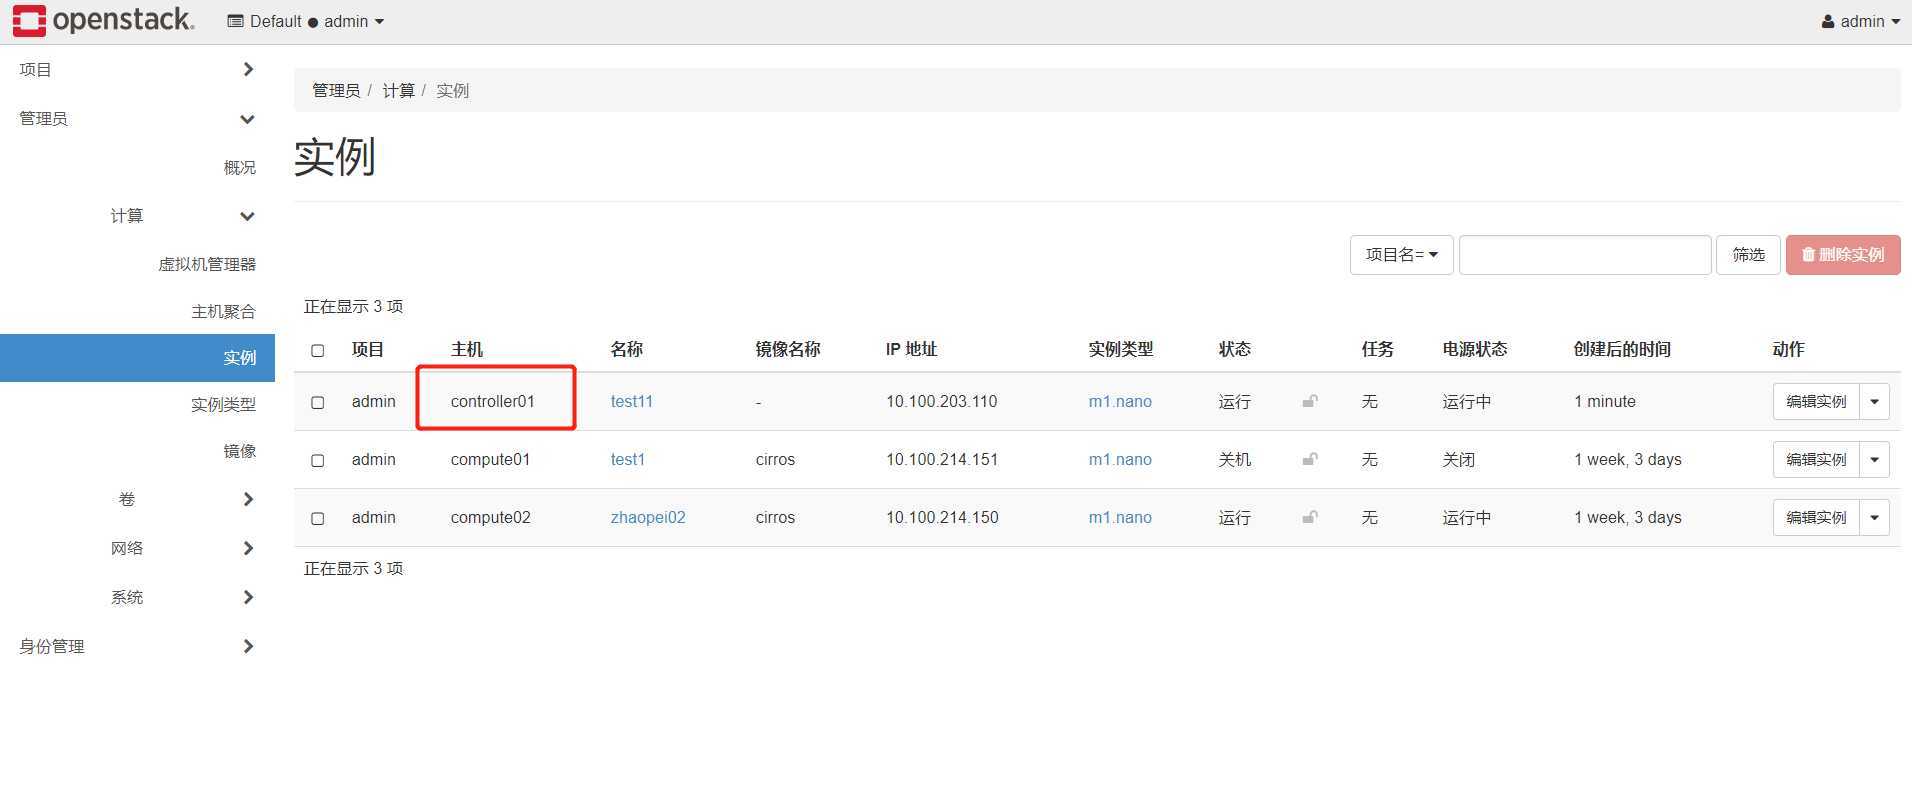The image size is (1912, 804).
Task: Collapse the 计算 sidebar group
Action: [182, 216]
